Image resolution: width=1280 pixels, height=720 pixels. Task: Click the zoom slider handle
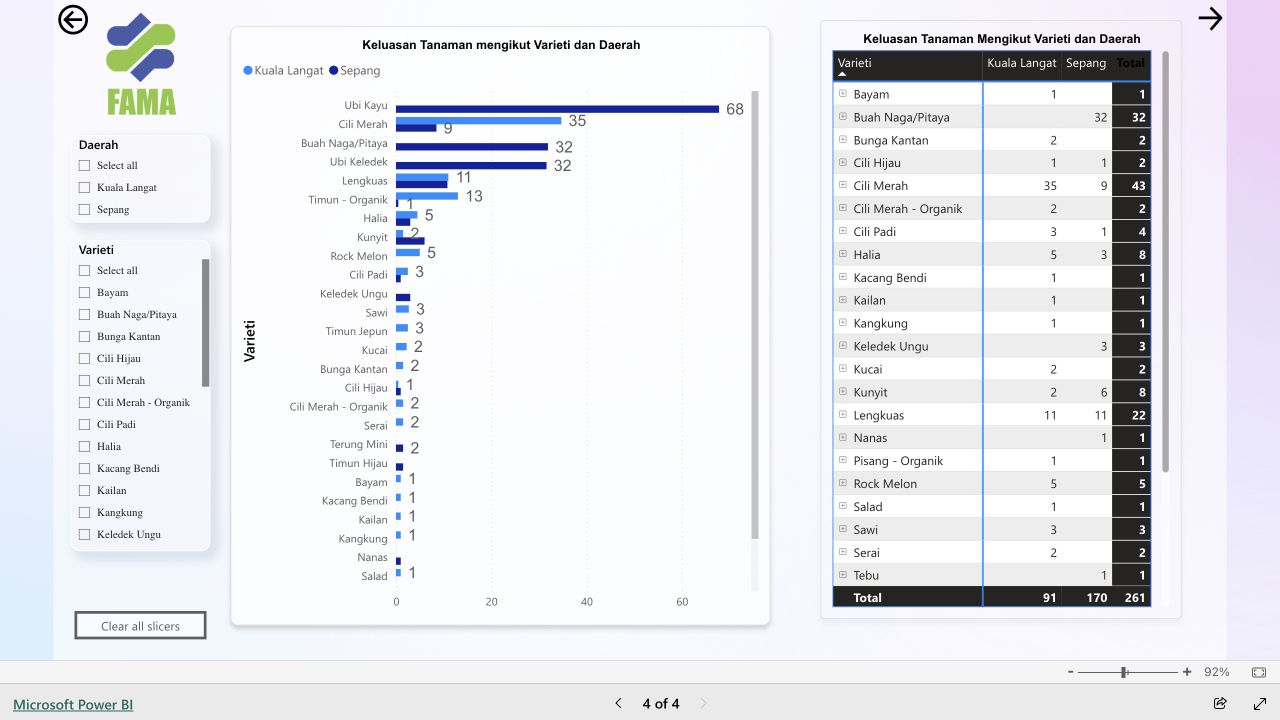pyautogui.click(x=1125, y=672)
